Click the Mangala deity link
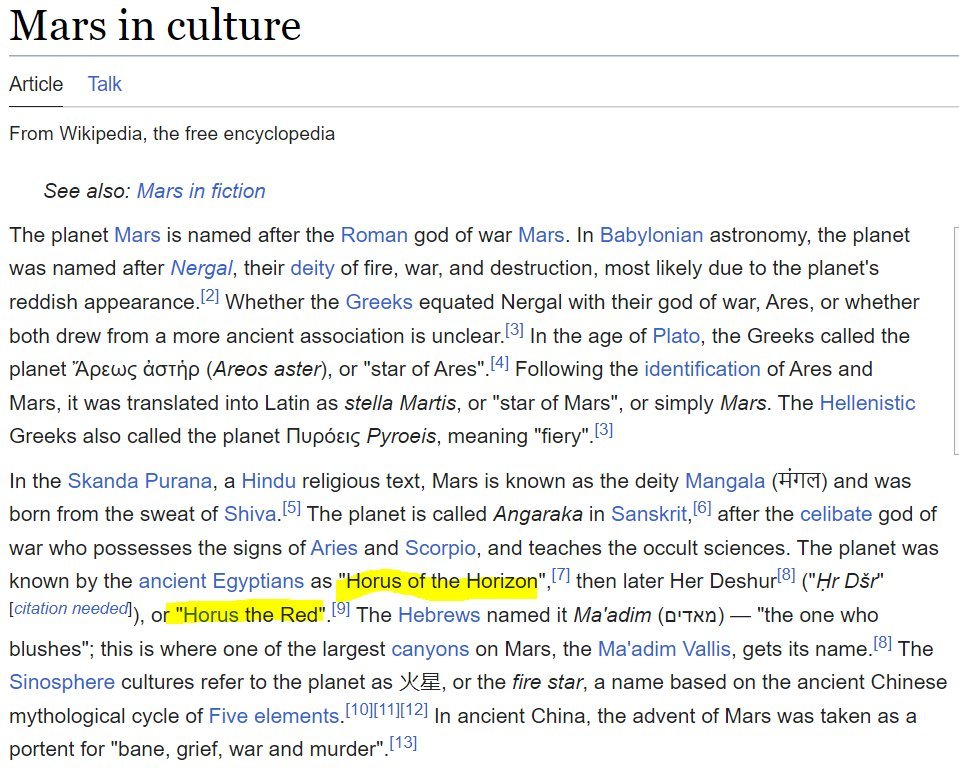This screenshot has width=959, height=780. click(725, 481)
